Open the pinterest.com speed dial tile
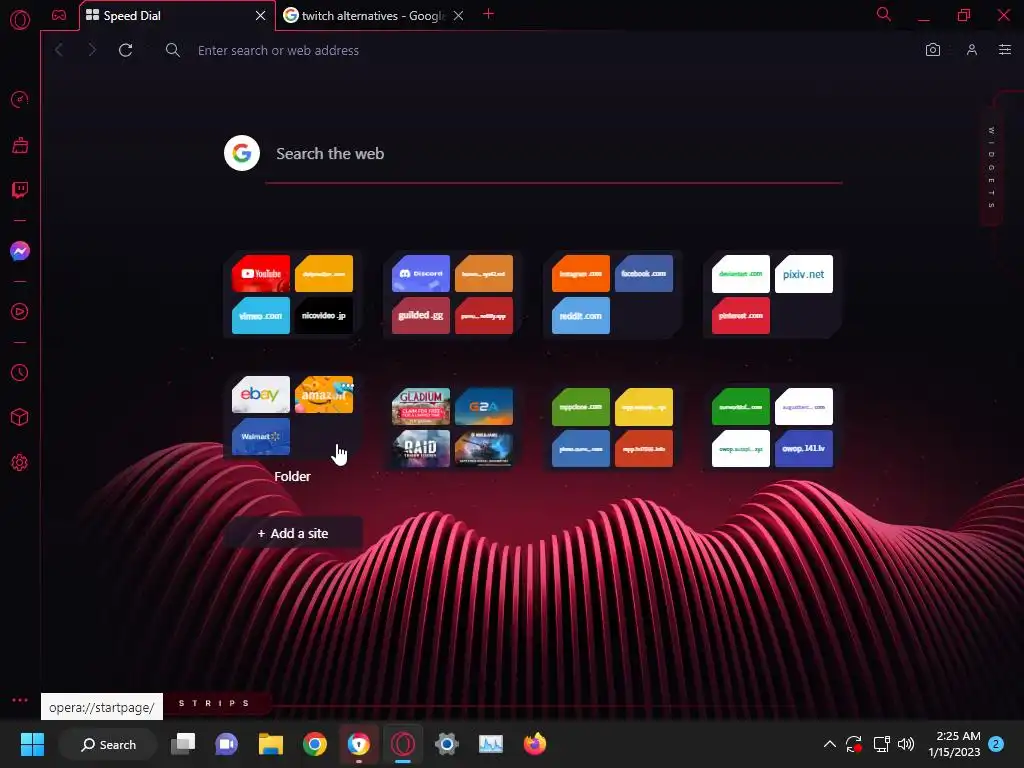The image size is (1024, 768). [741, 315]
